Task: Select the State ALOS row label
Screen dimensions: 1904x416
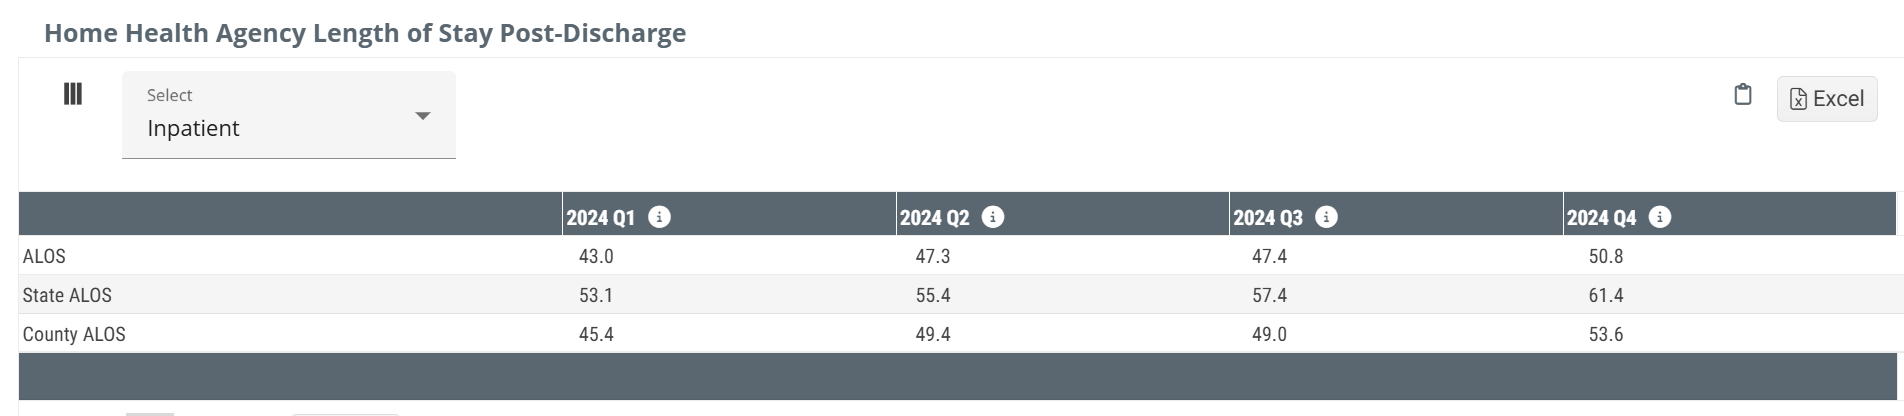Action: 67,296
